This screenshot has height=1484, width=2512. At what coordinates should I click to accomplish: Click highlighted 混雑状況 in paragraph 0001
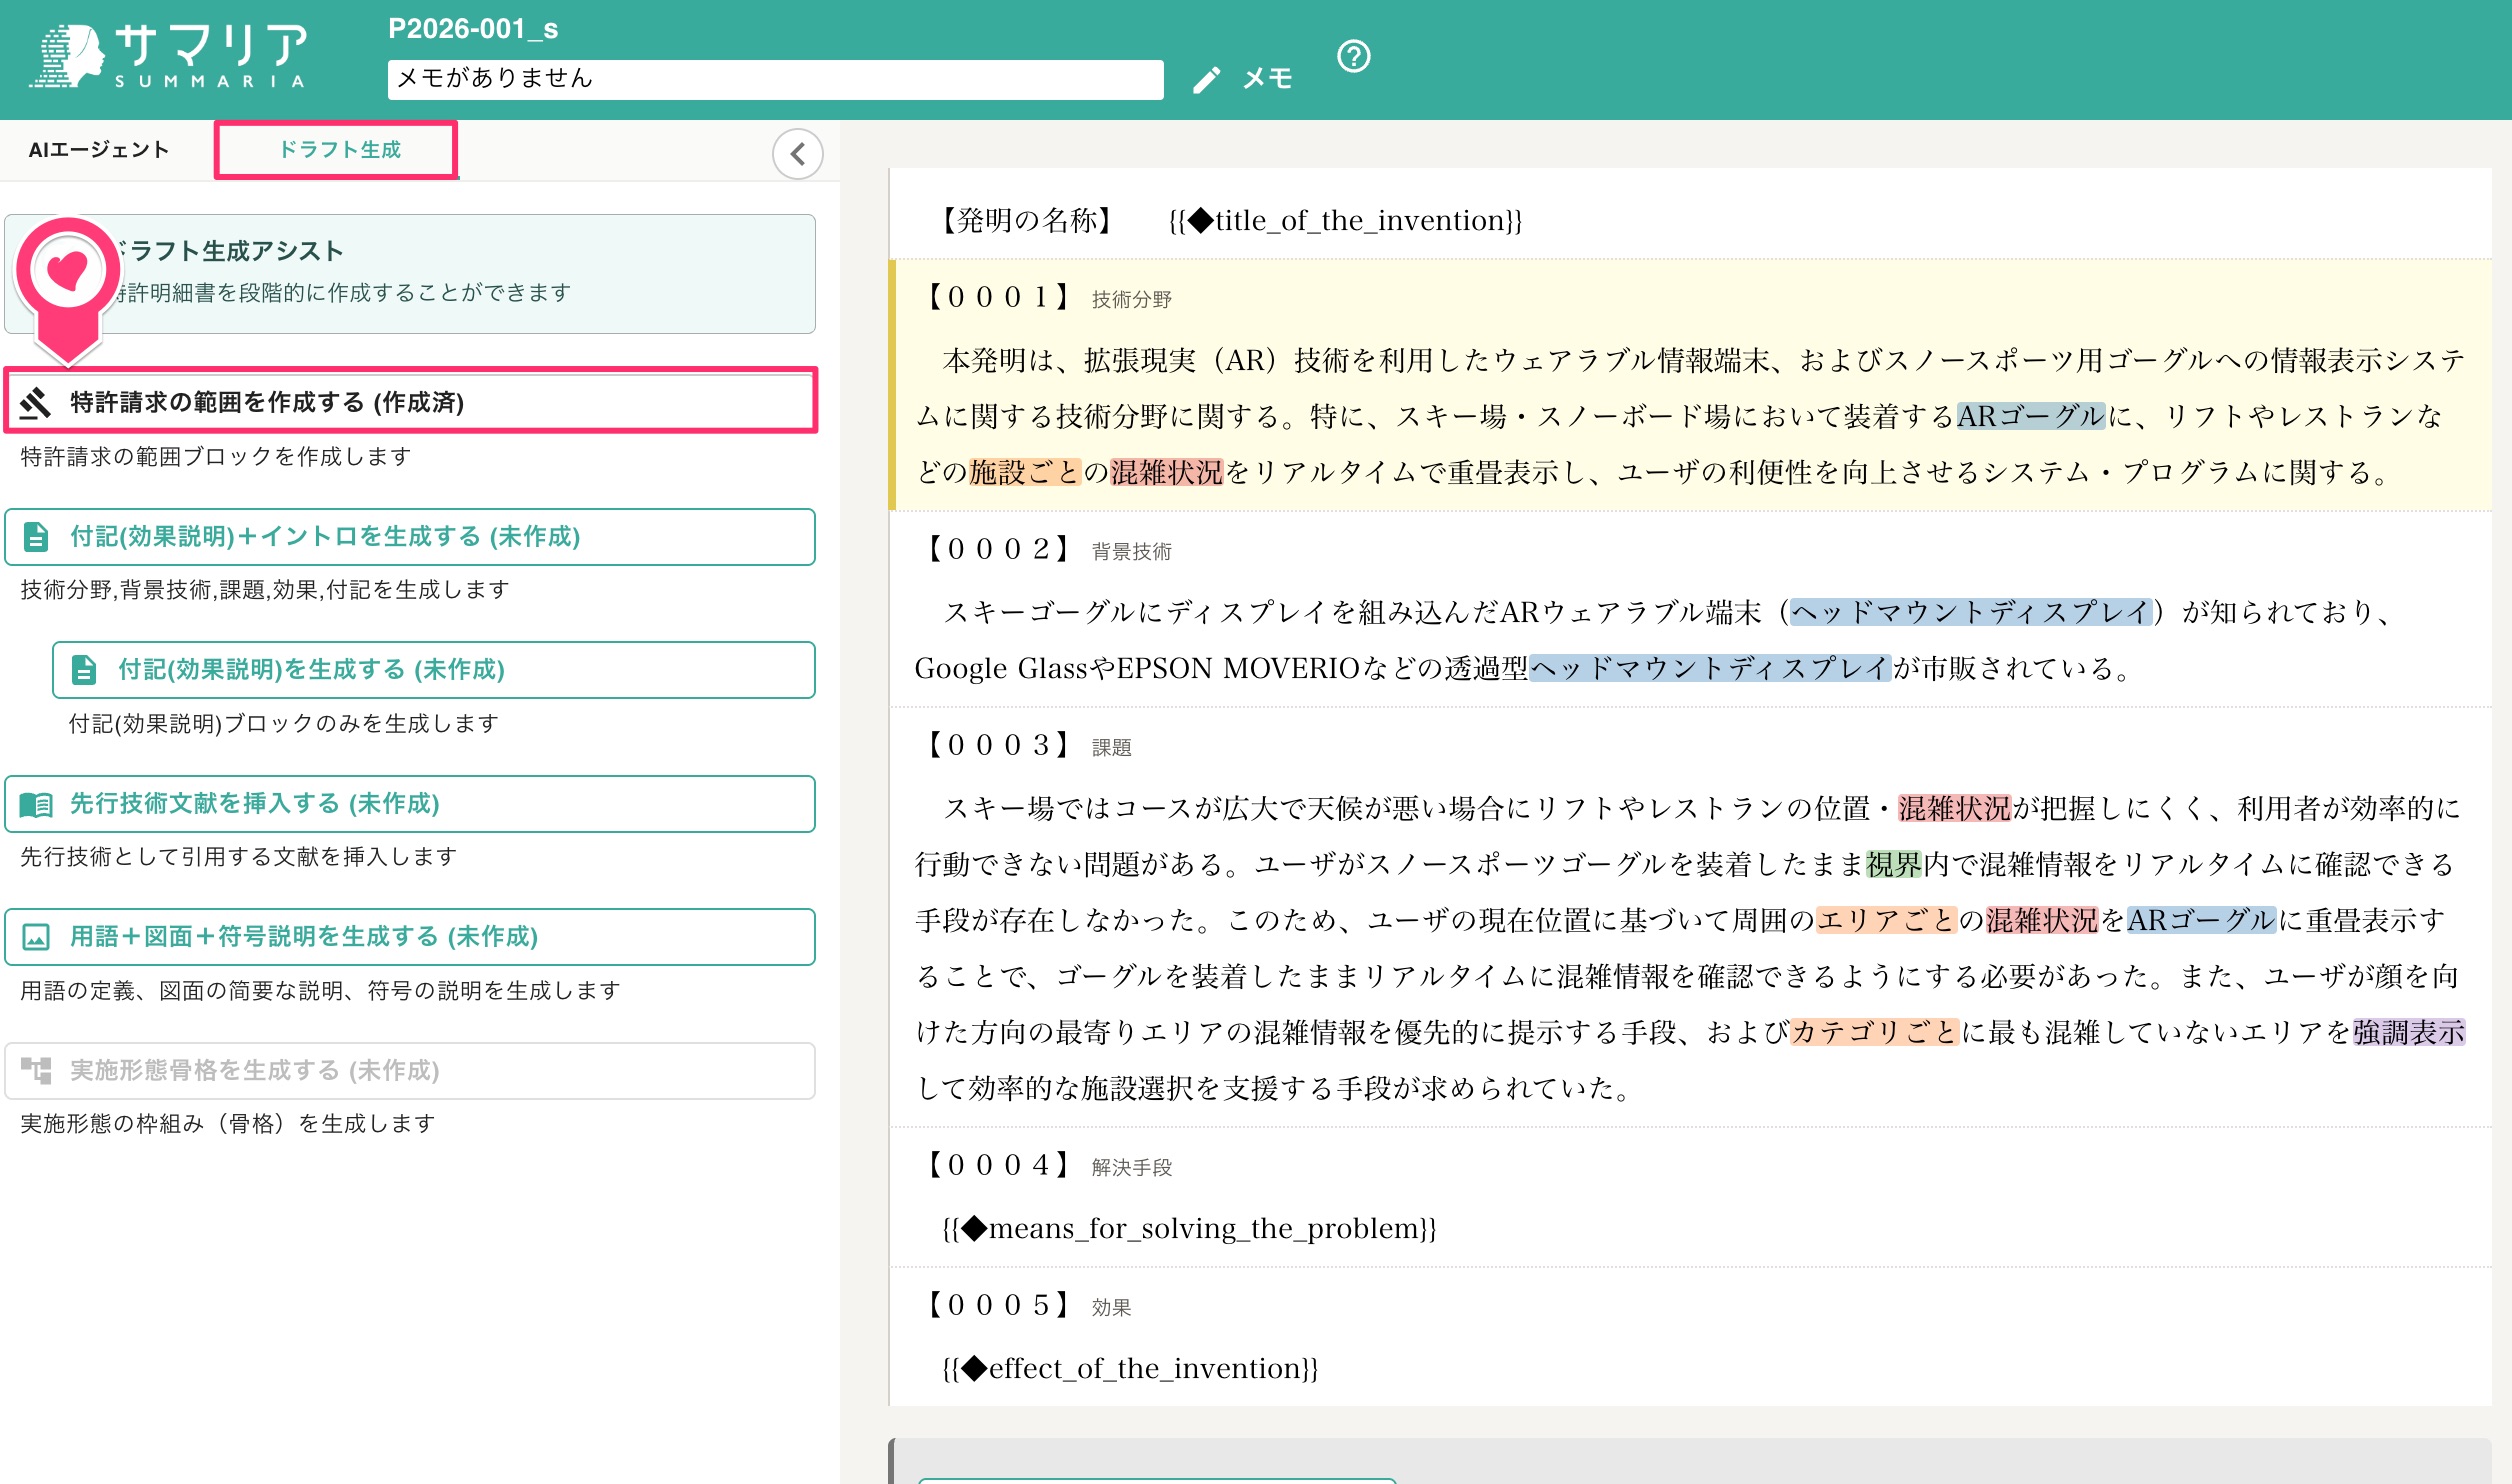point(1166,472)
